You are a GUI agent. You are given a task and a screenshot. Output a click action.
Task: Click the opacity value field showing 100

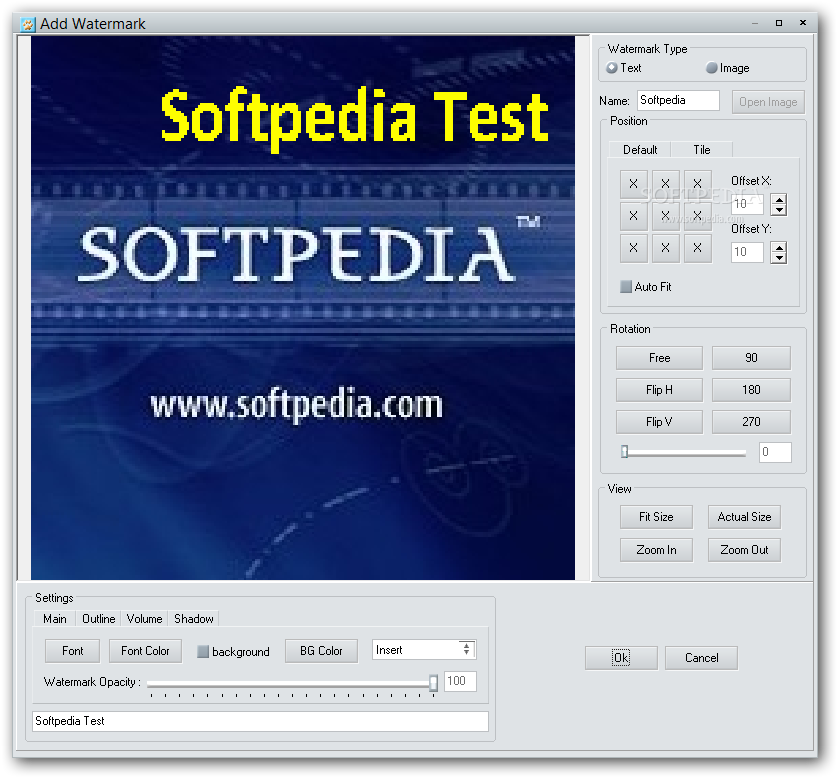(x=460, y=681)
